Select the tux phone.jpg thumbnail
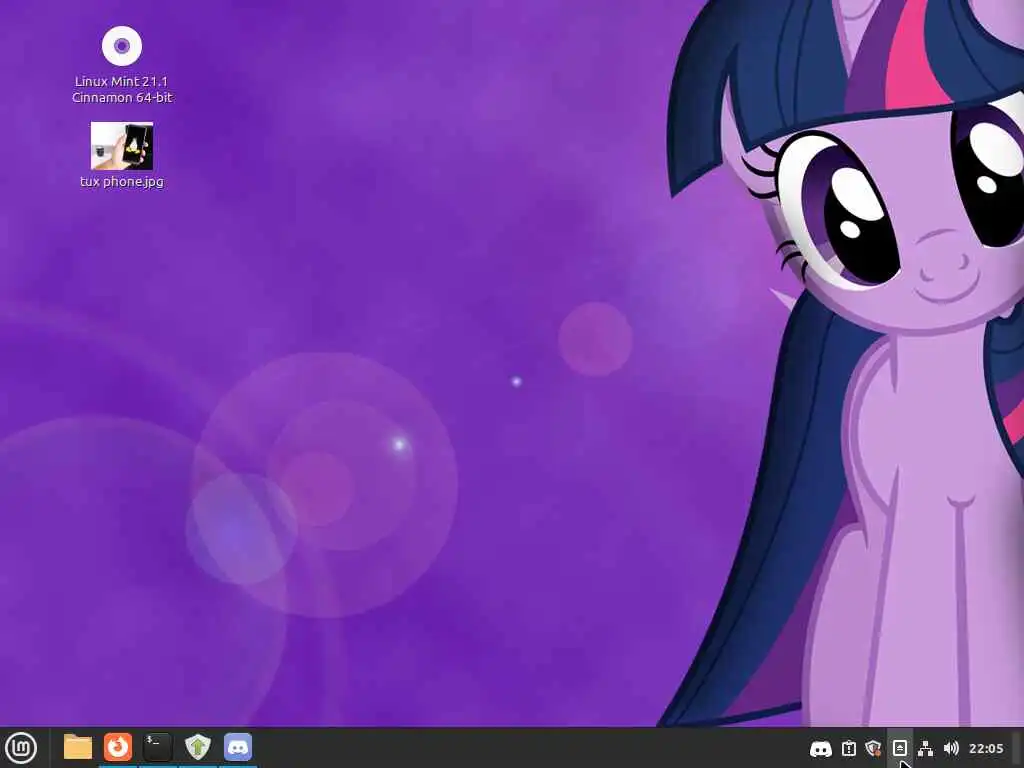1024x768 pixels. click(122, 146)
